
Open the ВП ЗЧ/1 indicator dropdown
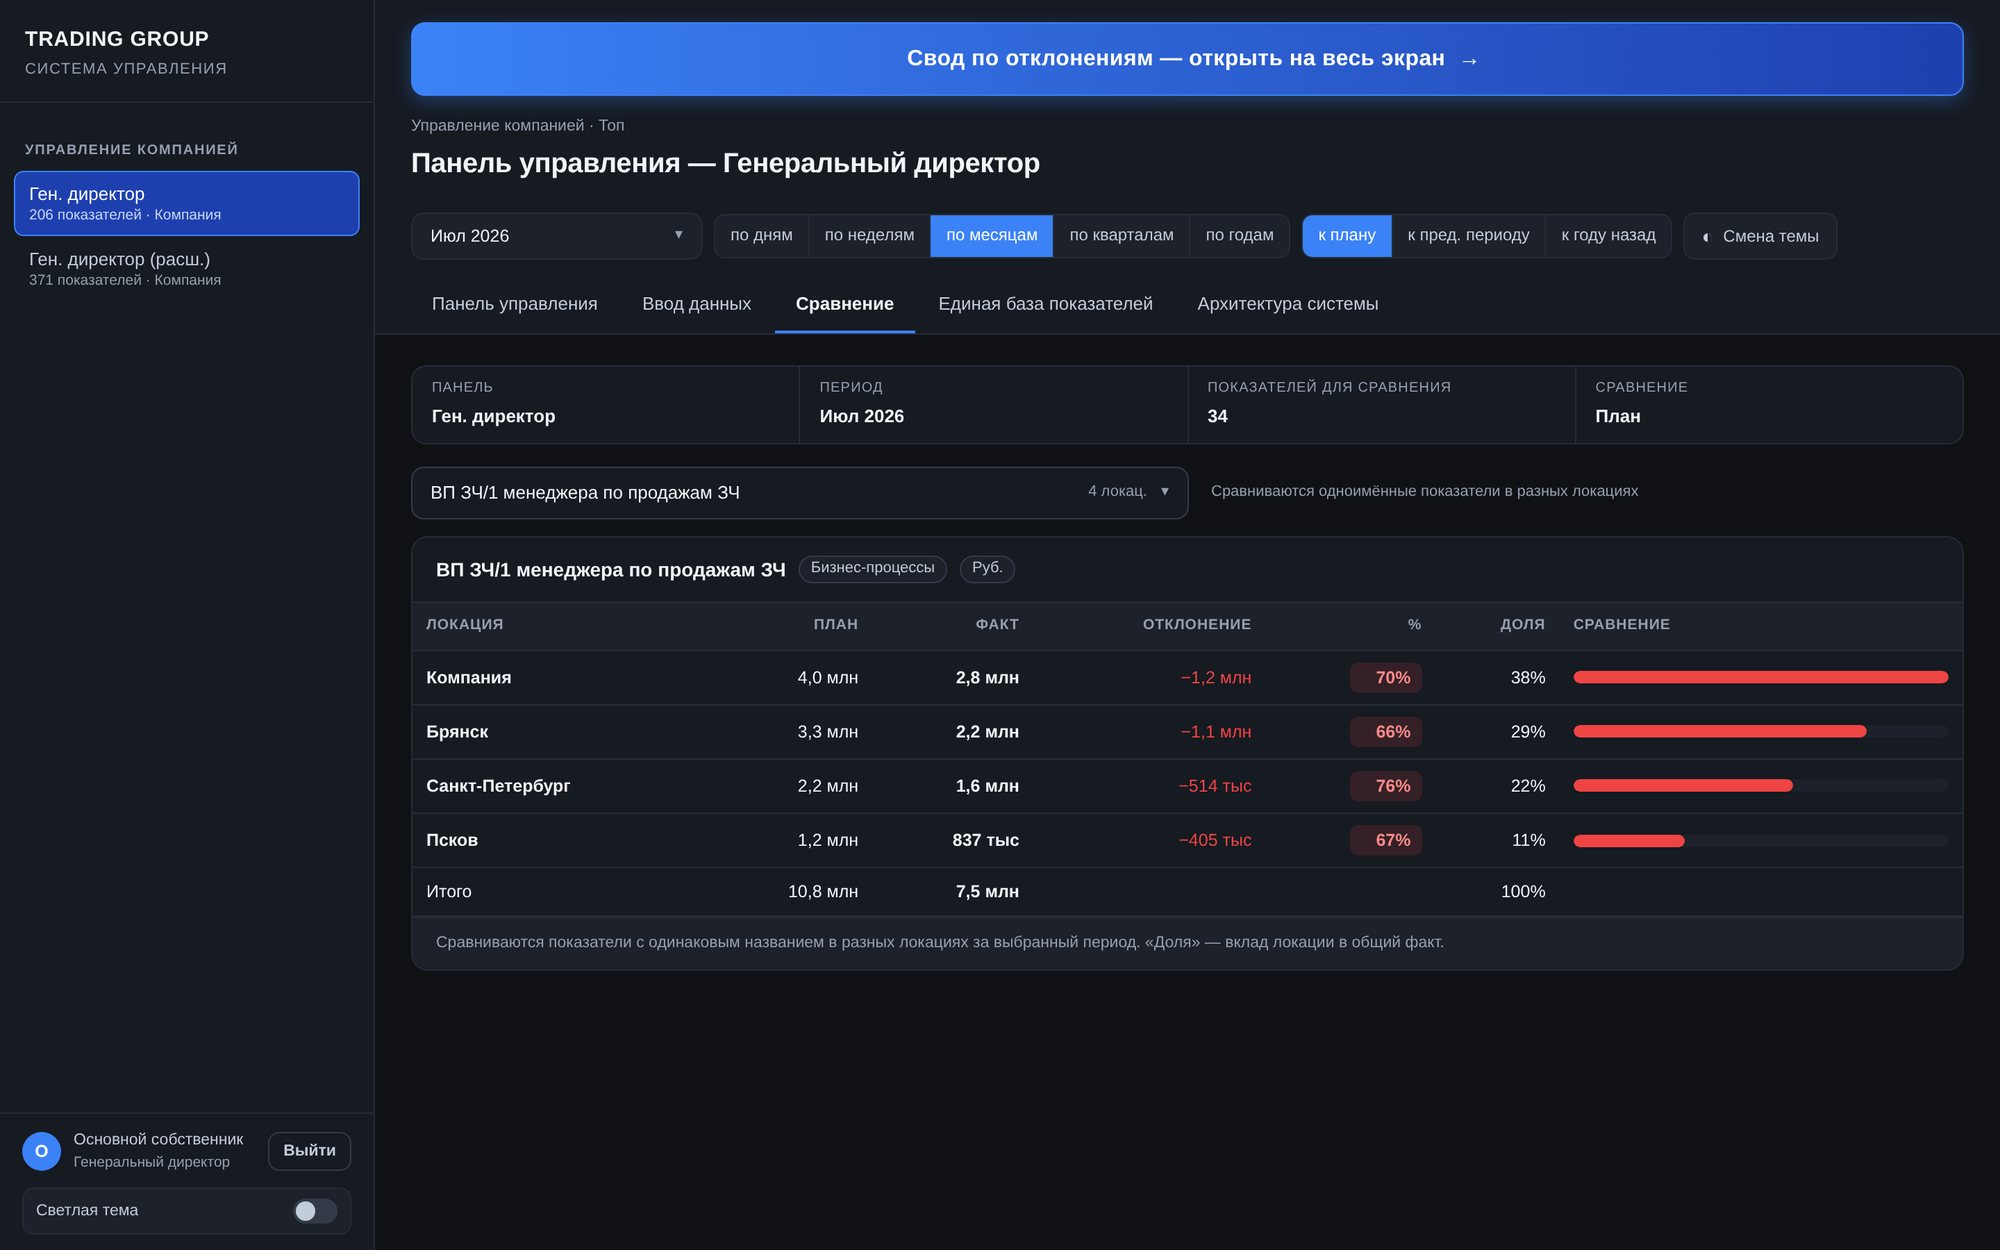coord(799,493)
